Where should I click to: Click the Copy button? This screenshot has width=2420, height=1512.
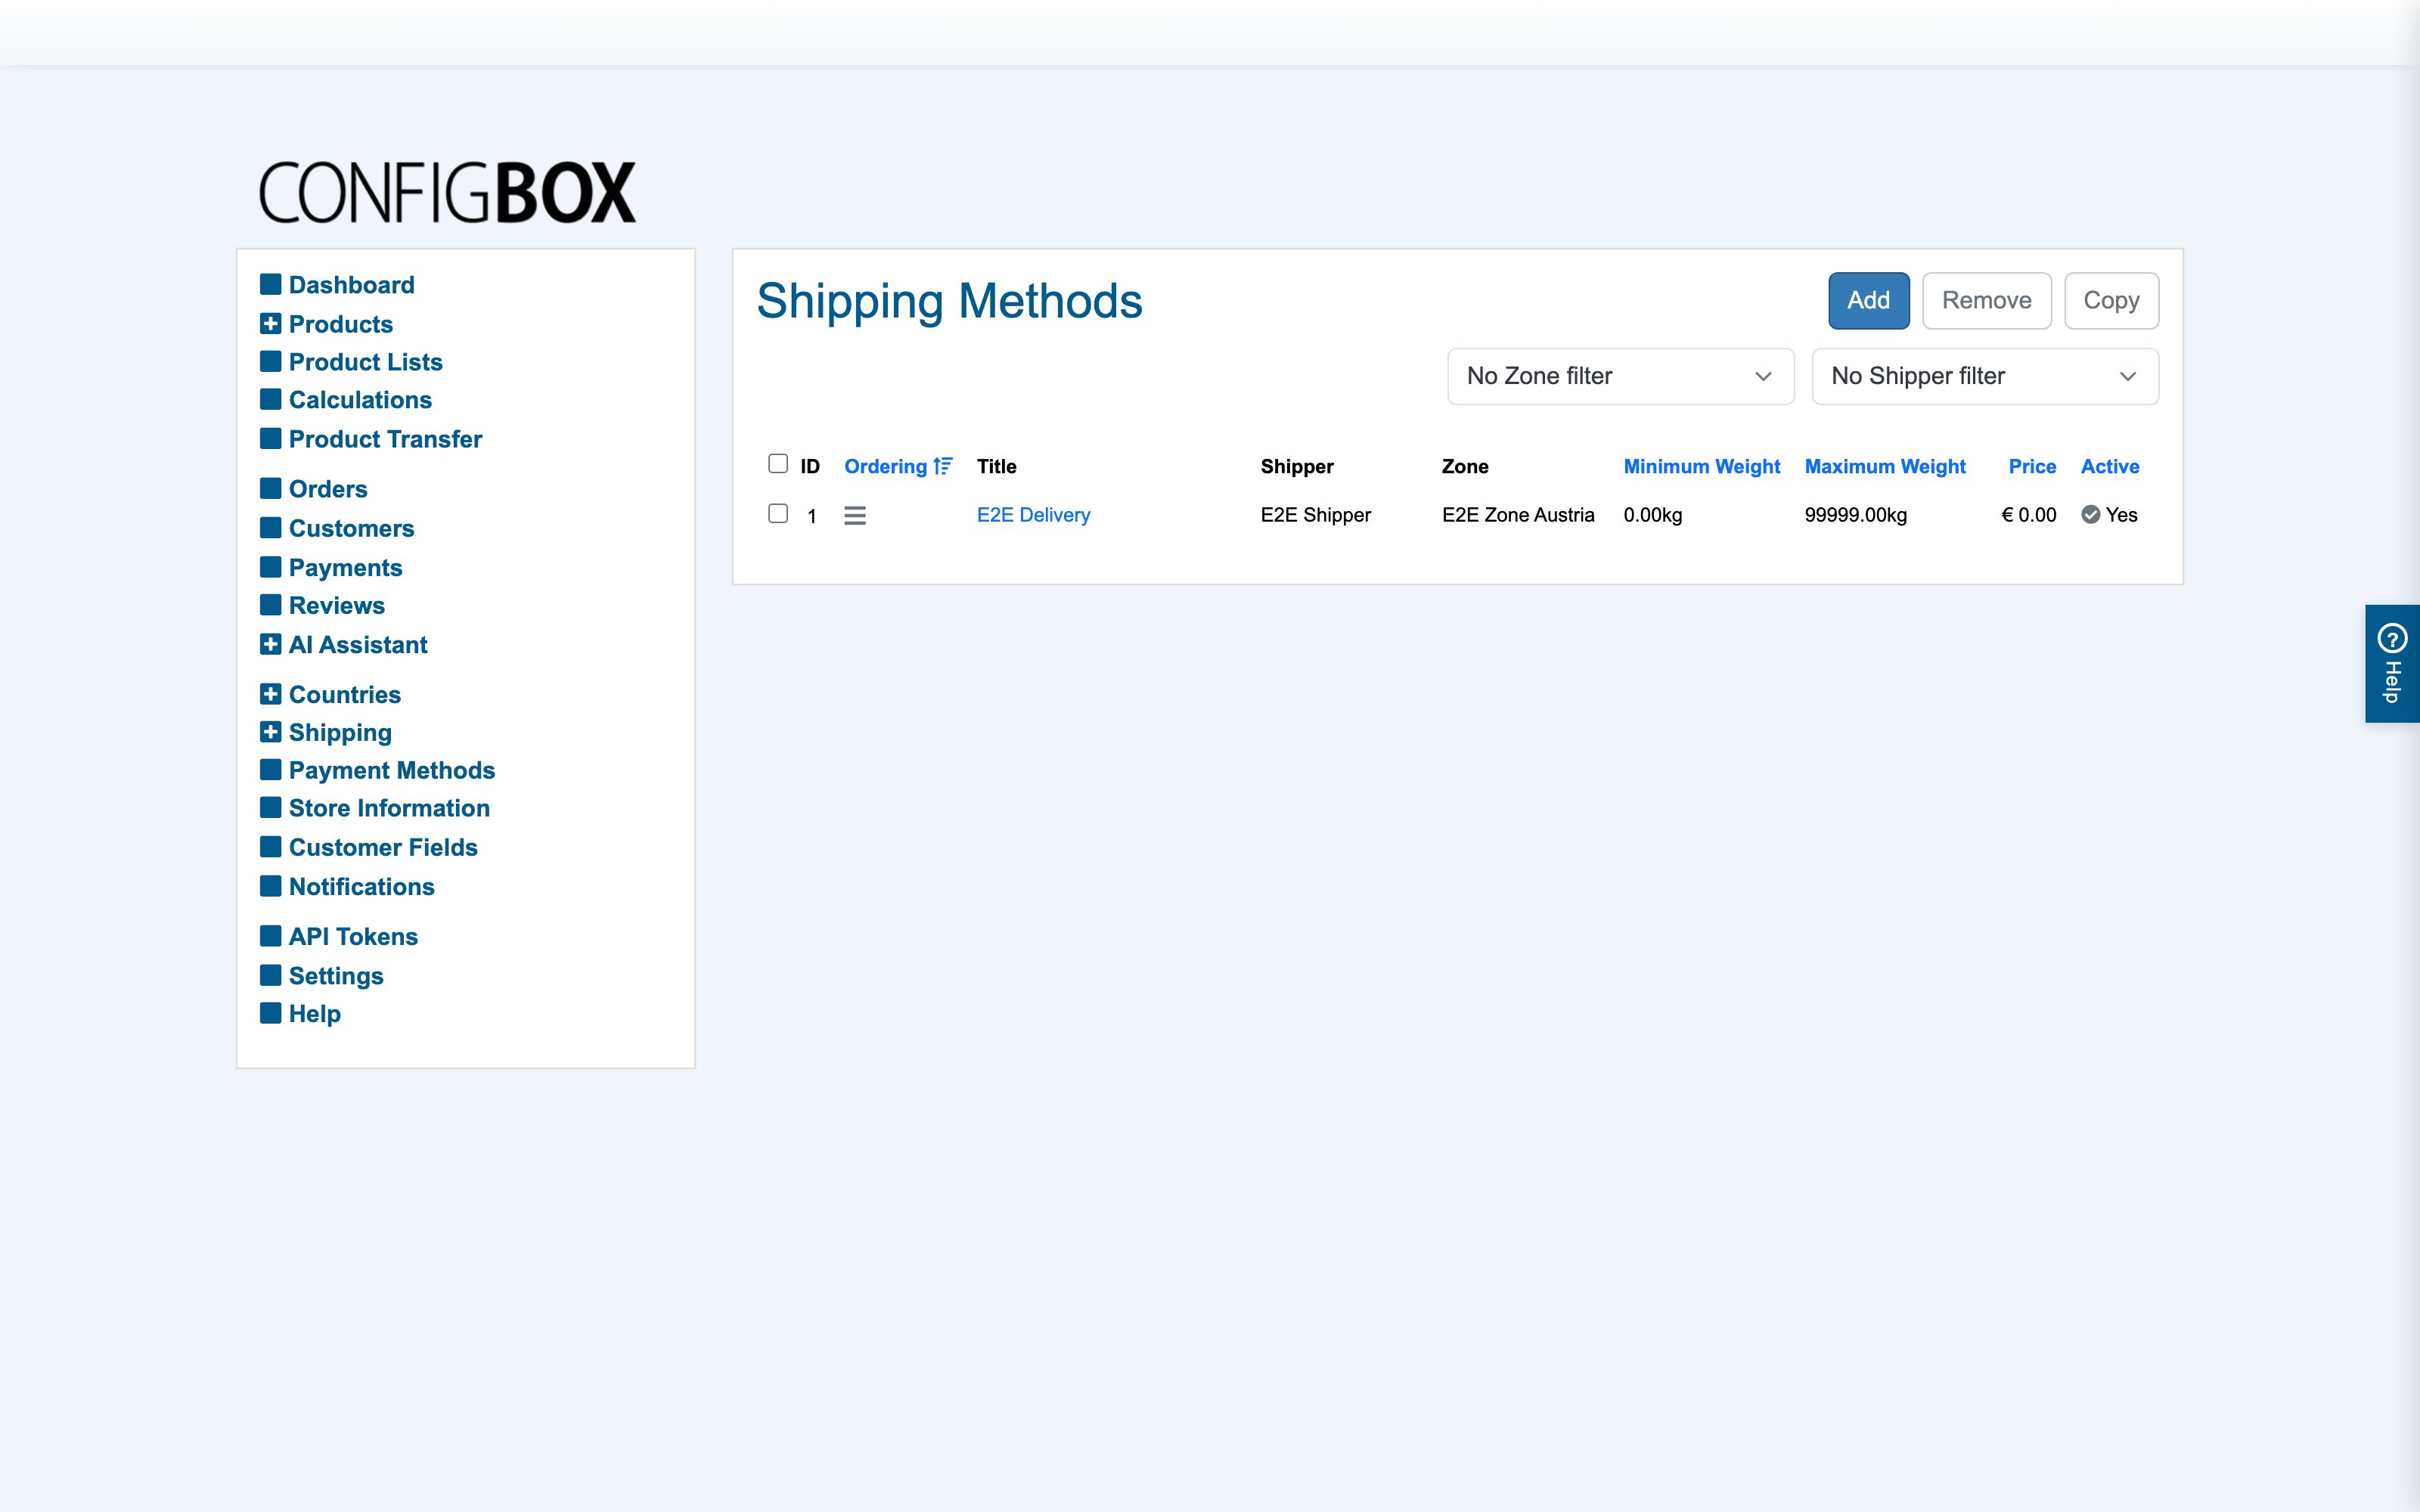(x=2111, y=300)
